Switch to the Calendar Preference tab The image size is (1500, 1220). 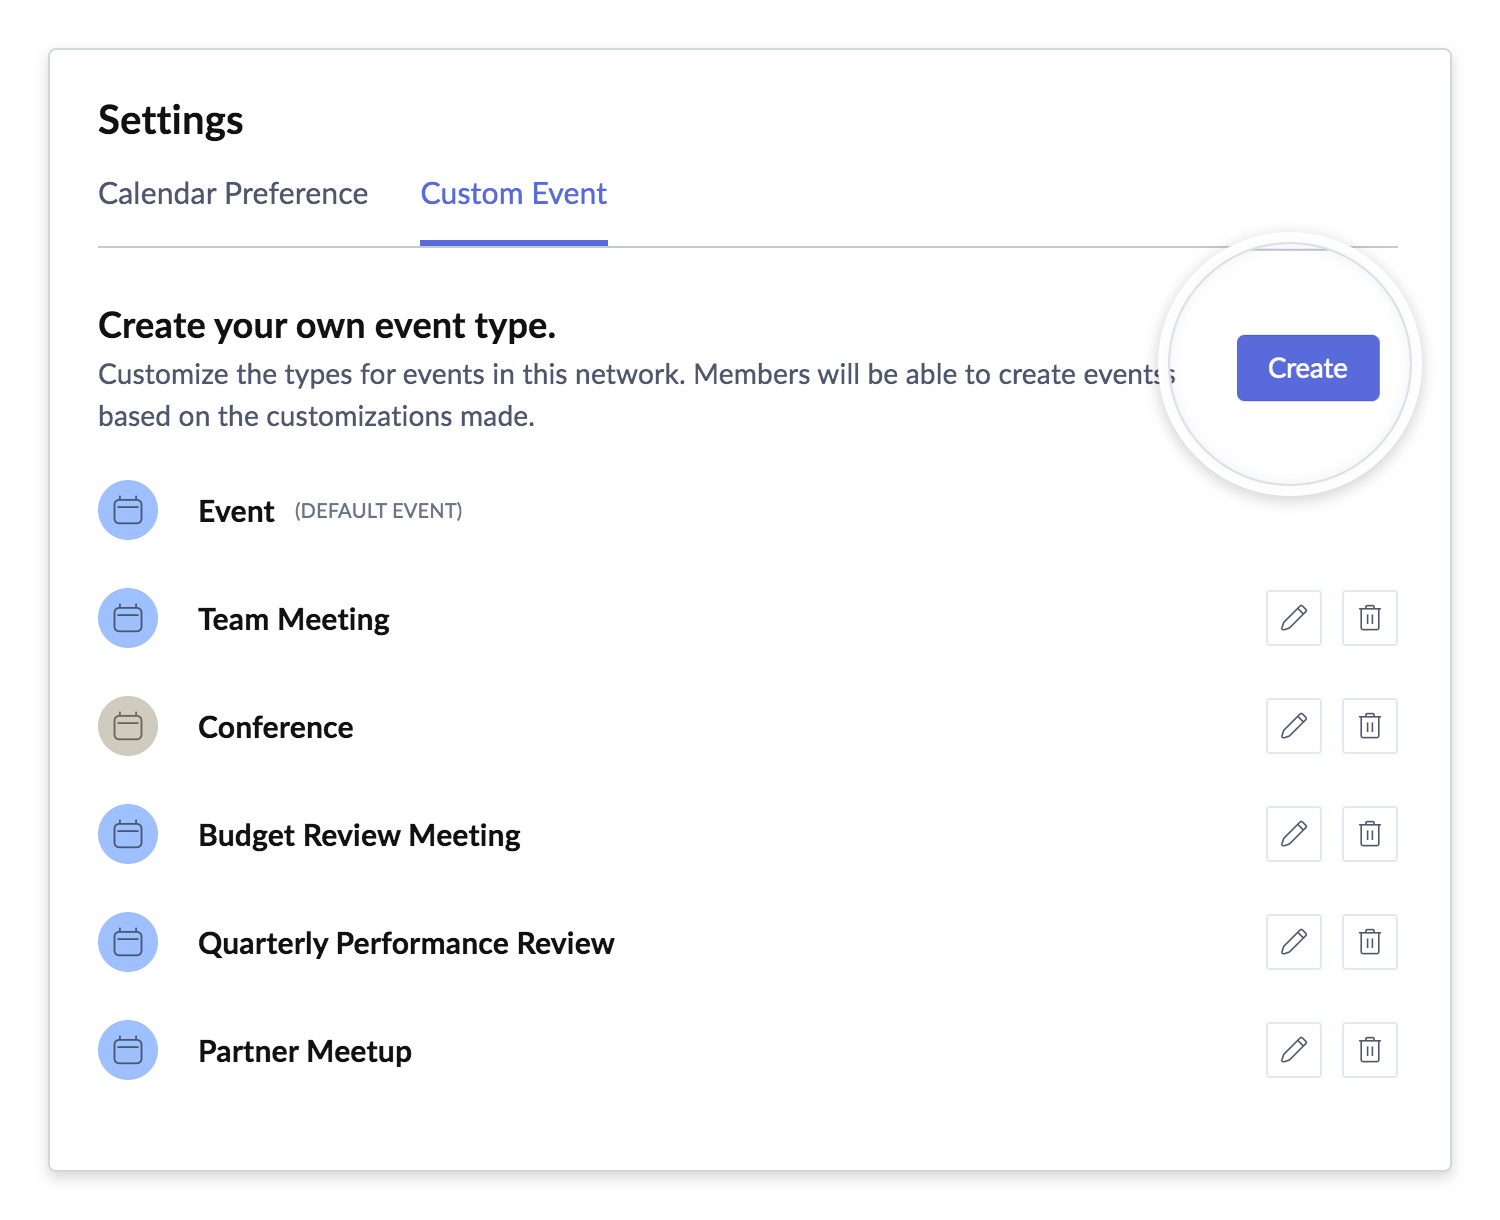click(233, 194)
